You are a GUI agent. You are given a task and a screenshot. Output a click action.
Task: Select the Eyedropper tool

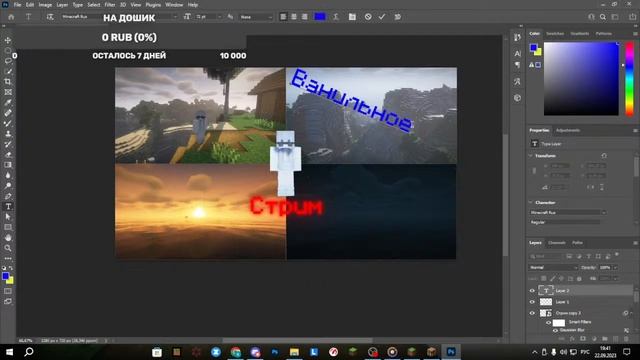[x=8, y=102]
